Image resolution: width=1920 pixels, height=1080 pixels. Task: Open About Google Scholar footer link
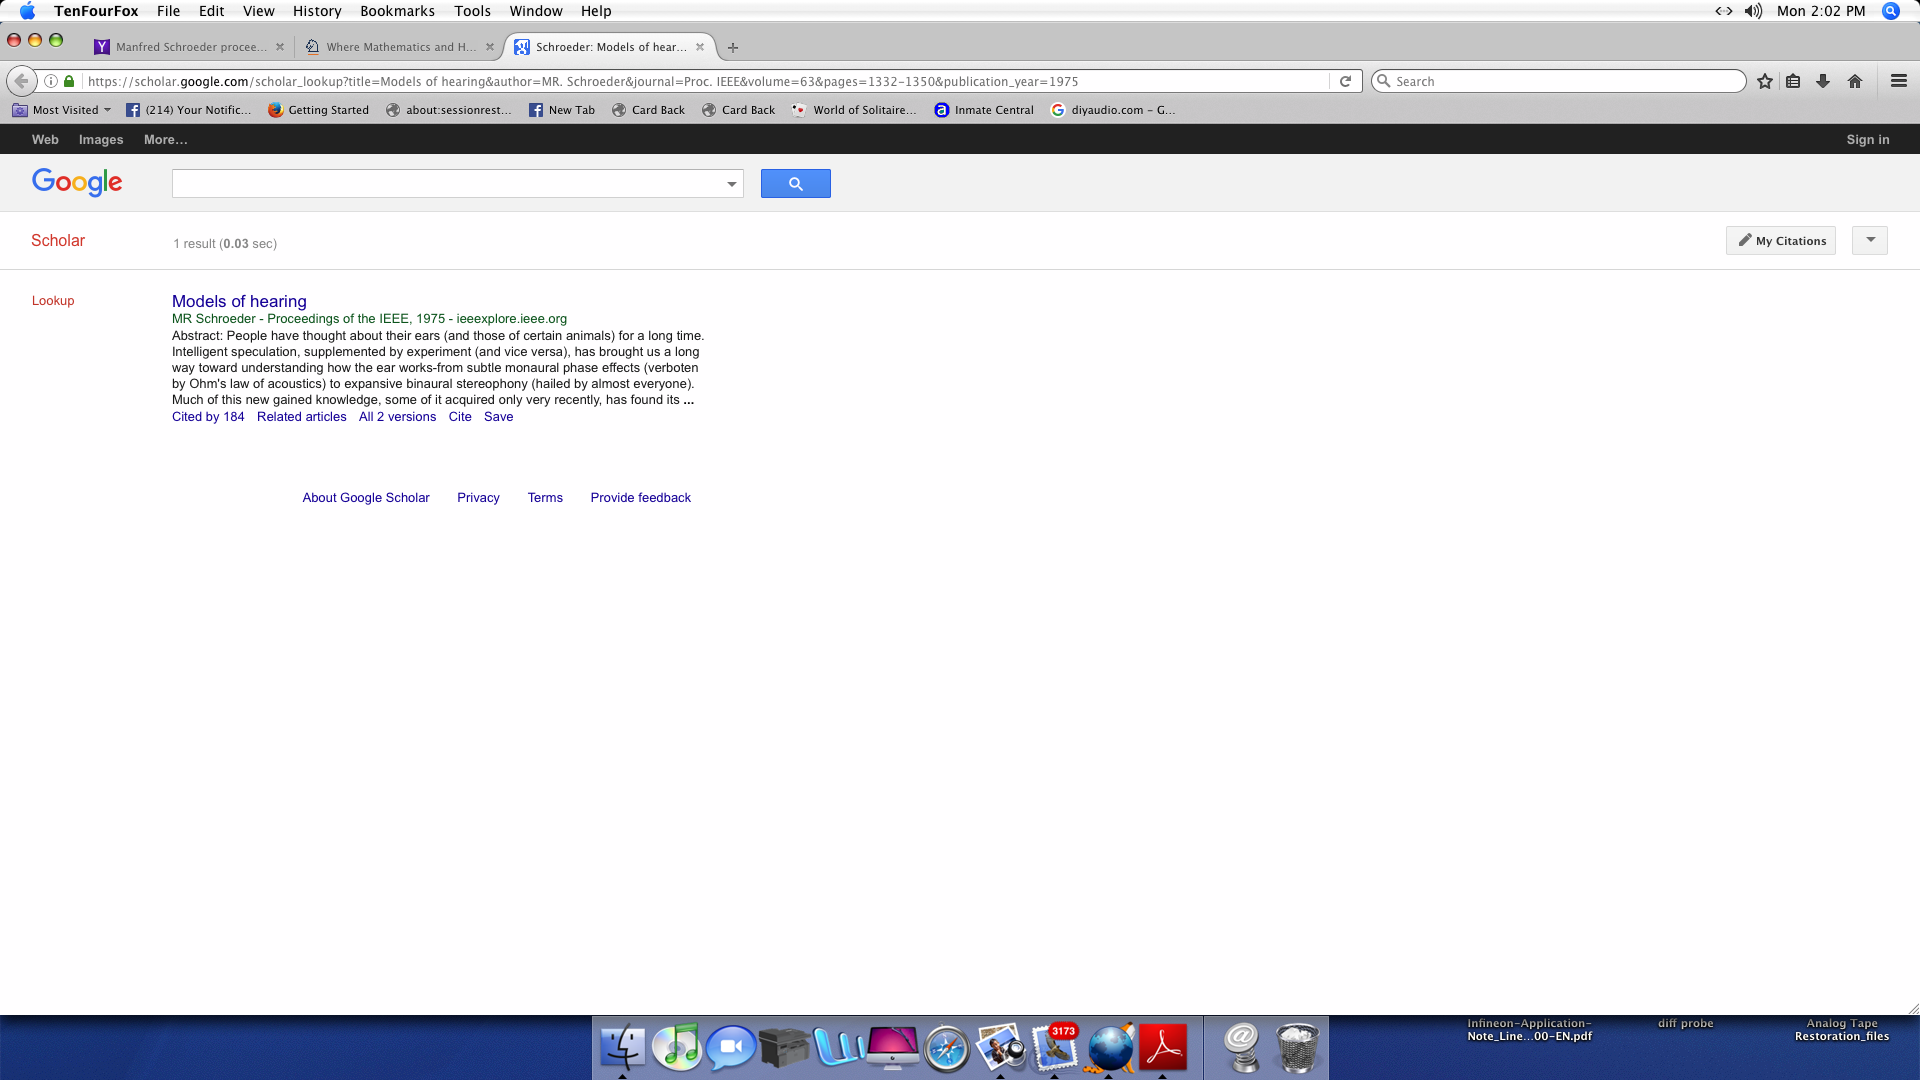click(x=366, y=498)
